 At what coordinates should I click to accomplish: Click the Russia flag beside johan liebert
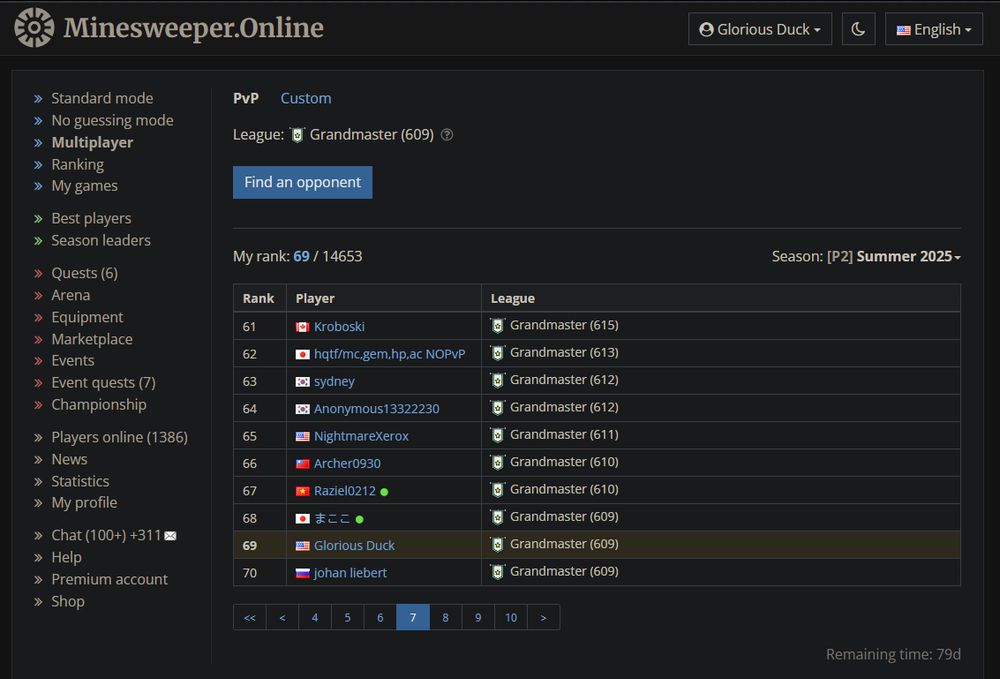coord(302,574)
